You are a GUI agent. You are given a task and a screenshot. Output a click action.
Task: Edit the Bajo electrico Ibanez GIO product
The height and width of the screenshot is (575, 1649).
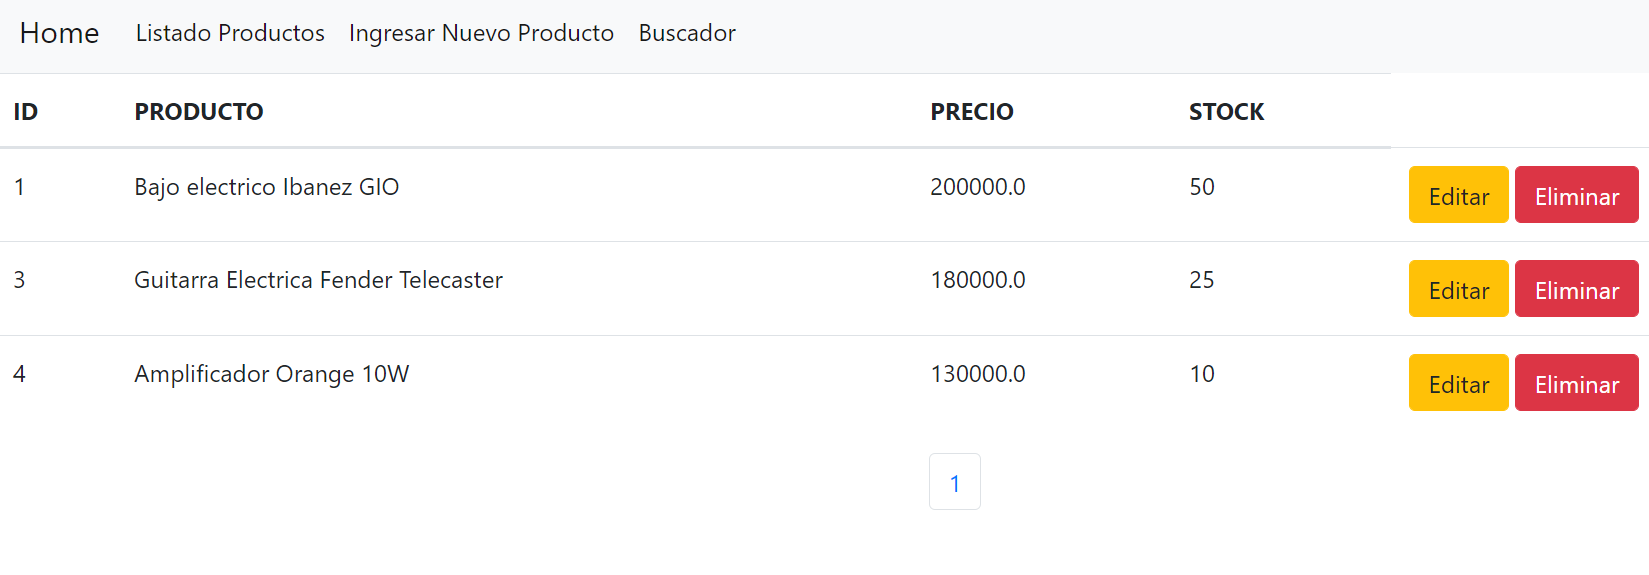(x=1458, y=195)
